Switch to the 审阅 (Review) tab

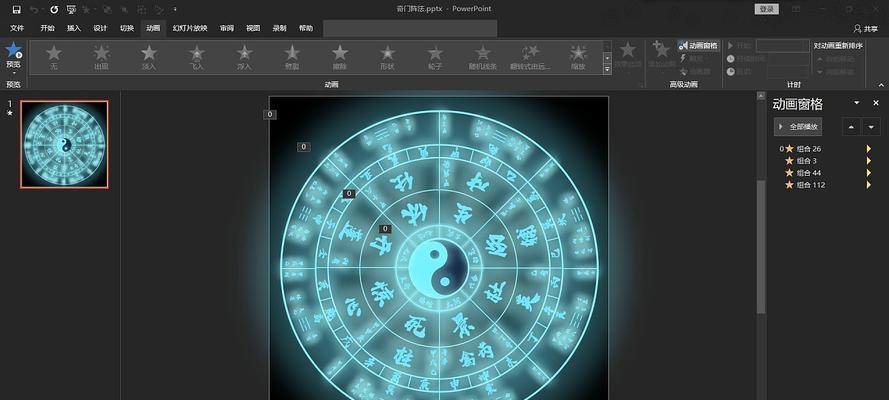(227, 28)
